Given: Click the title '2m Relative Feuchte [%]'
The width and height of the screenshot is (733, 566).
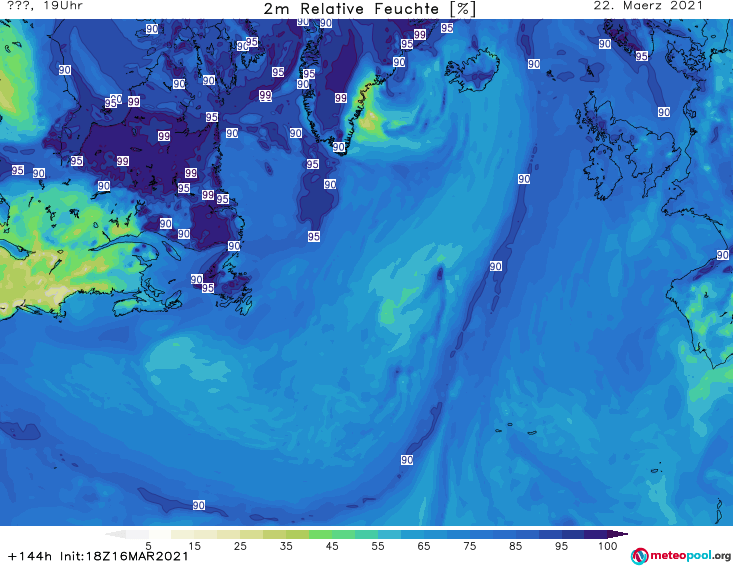Looking at the screenshot, I should pos(370,8).
